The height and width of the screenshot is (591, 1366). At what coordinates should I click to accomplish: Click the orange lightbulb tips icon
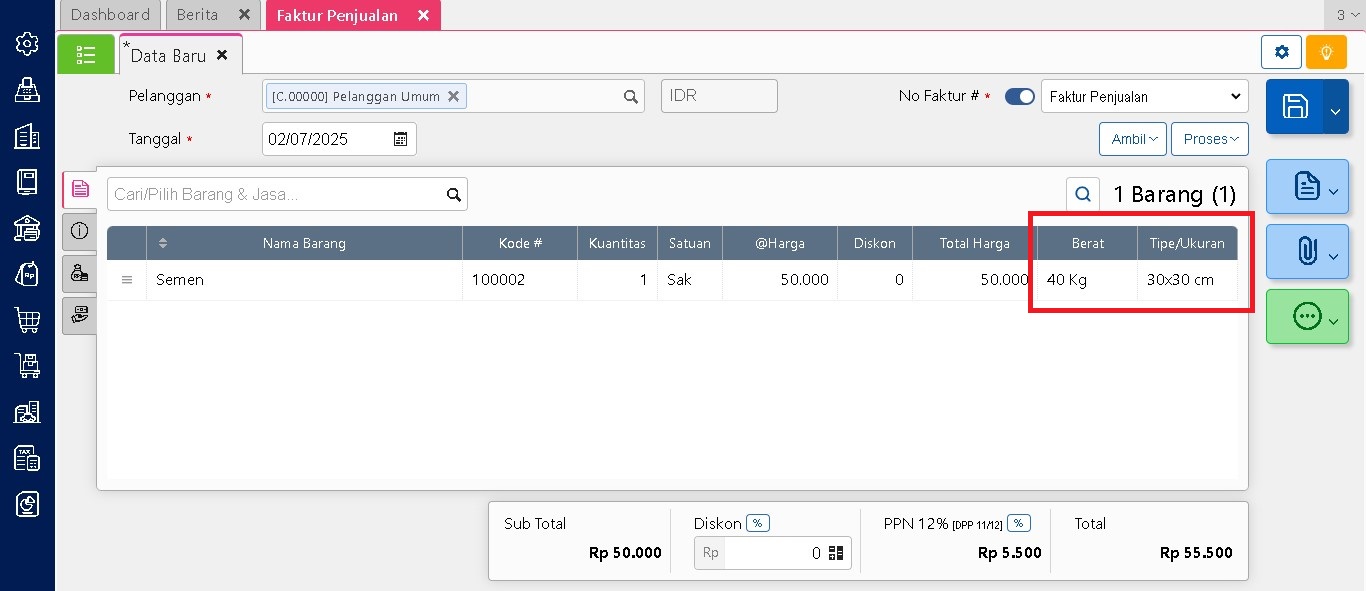click(1326, 52)
